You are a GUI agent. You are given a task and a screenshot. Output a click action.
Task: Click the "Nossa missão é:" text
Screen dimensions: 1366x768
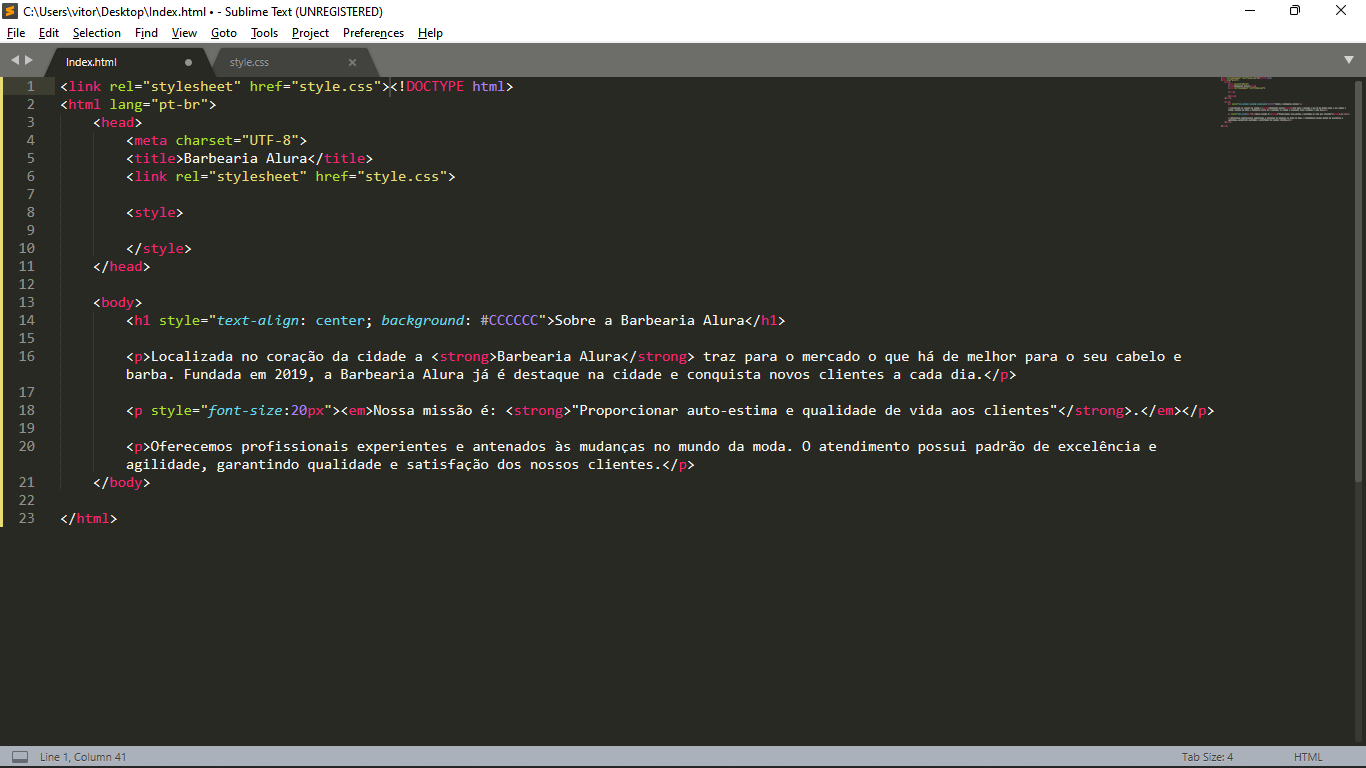coord(435,410)
